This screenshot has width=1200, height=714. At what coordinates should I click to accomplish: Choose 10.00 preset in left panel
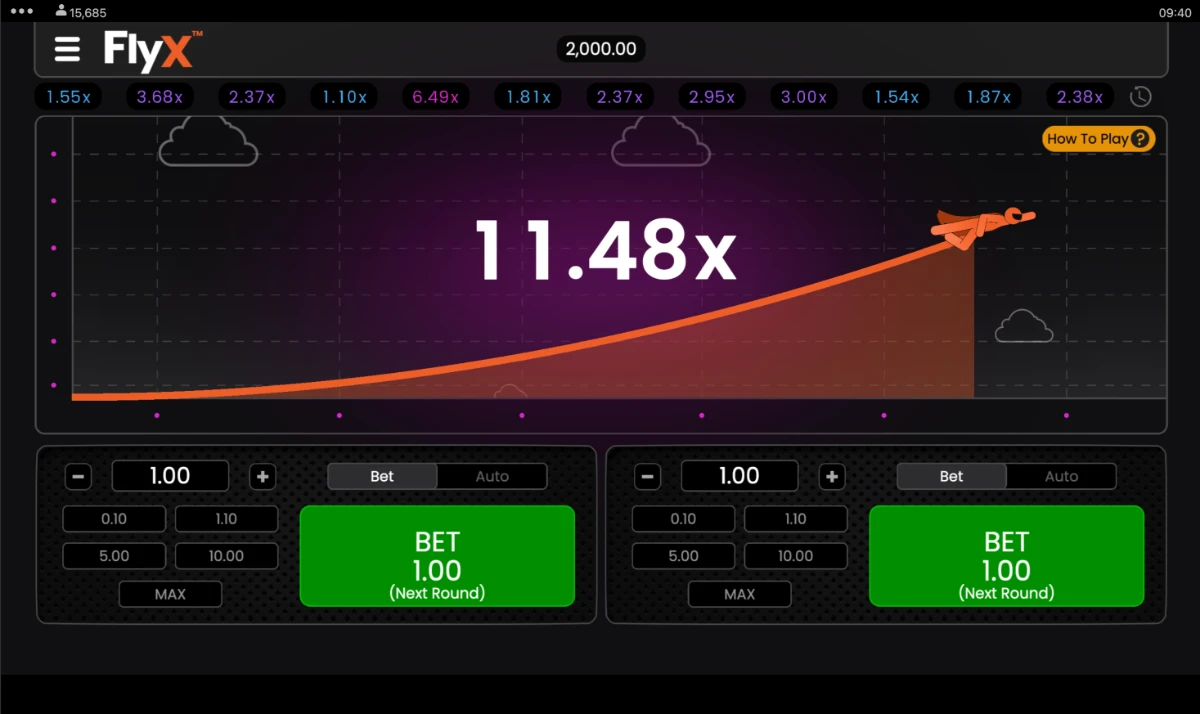tap(226, 556)
